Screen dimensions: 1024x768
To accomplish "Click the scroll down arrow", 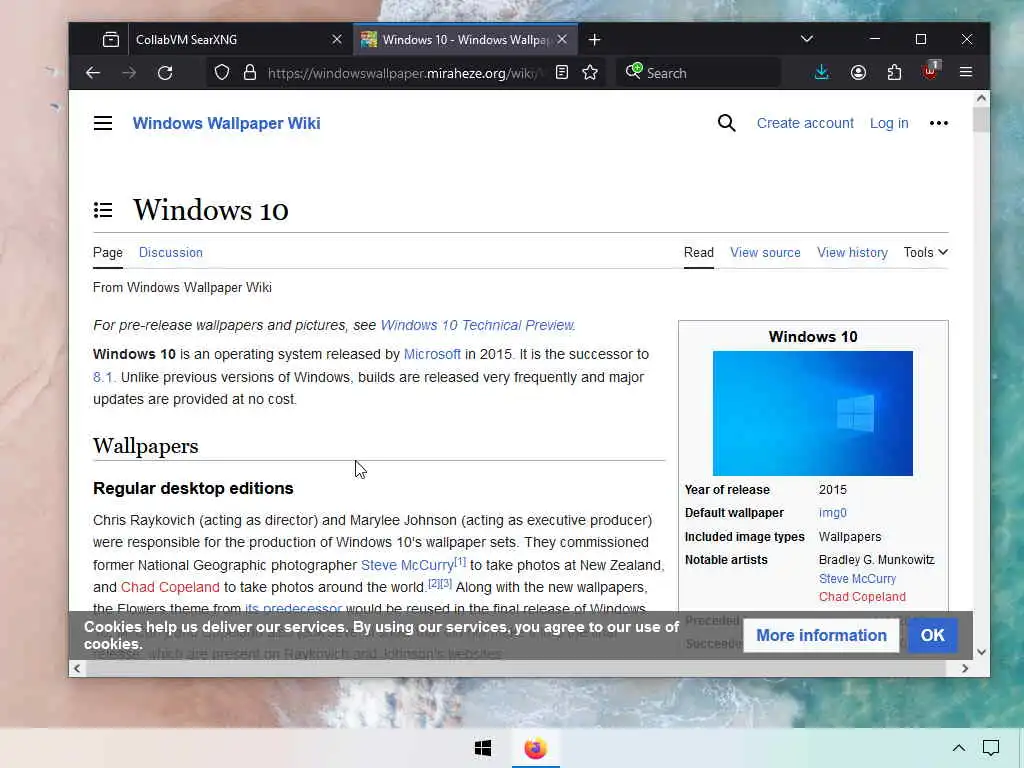I will click(x=981, y=652).
